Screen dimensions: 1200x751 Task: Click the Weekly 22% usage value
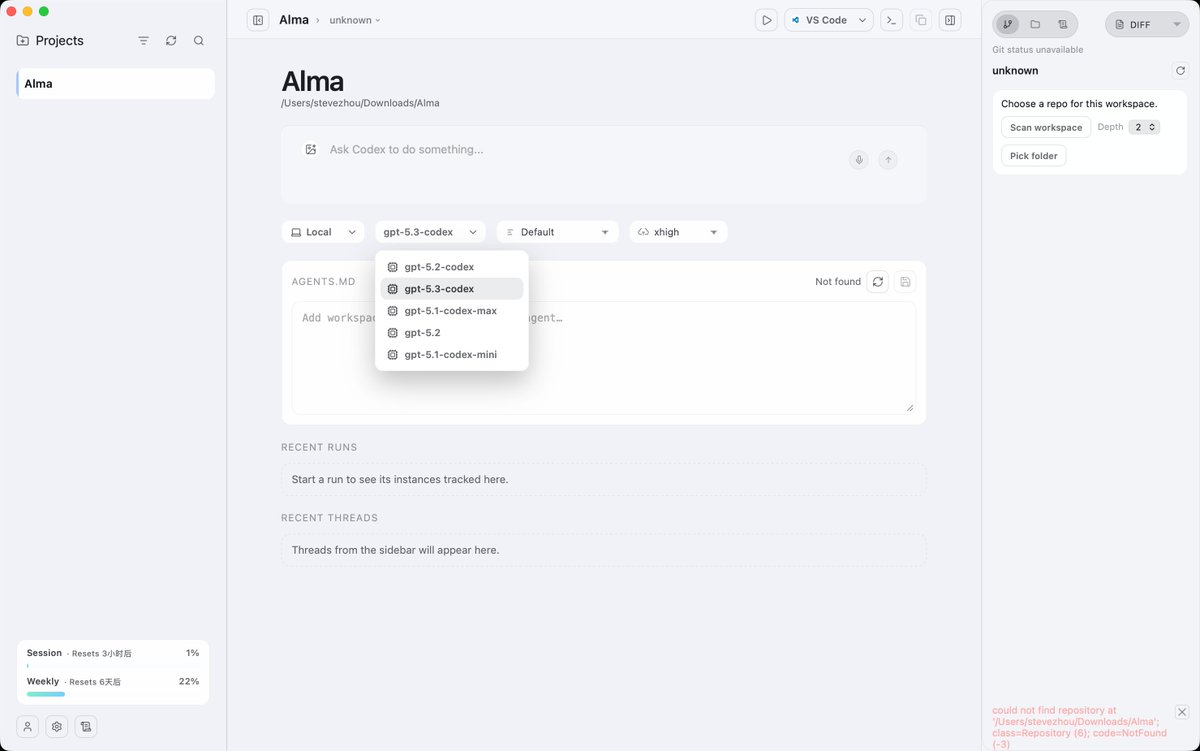[189, 681]
